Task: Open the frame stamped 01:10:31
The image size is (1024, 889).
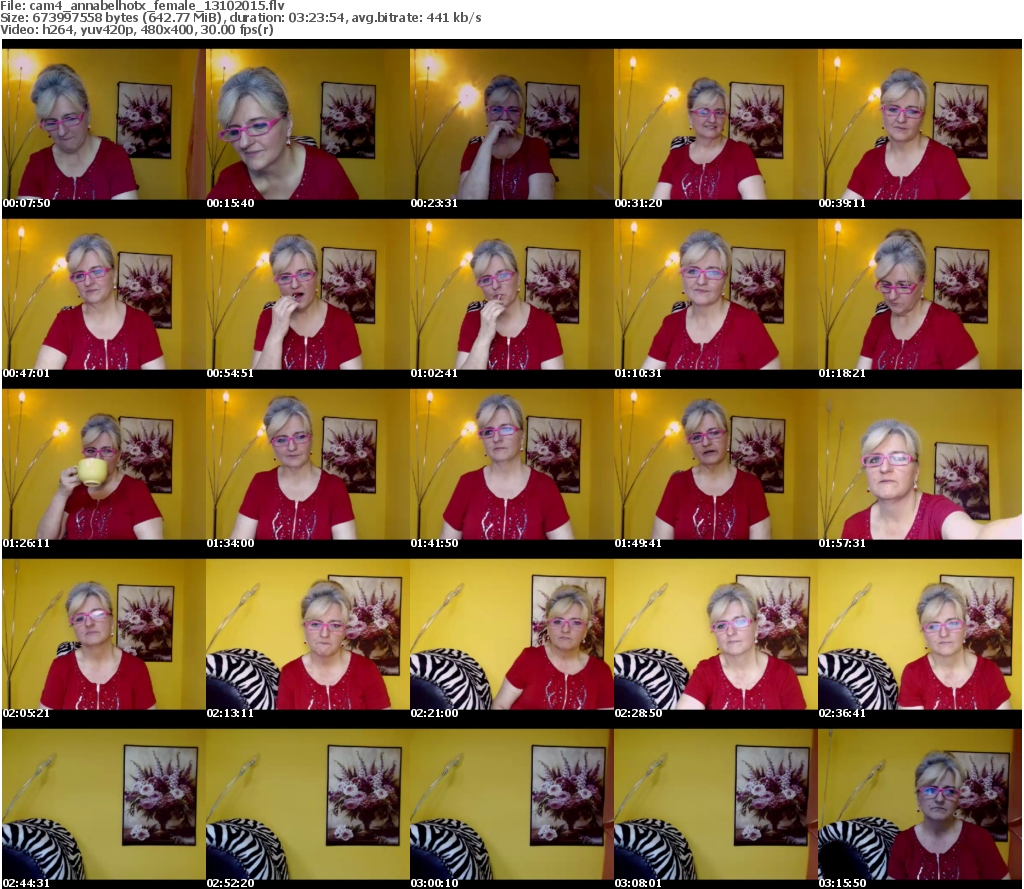Action: point(715,294)
